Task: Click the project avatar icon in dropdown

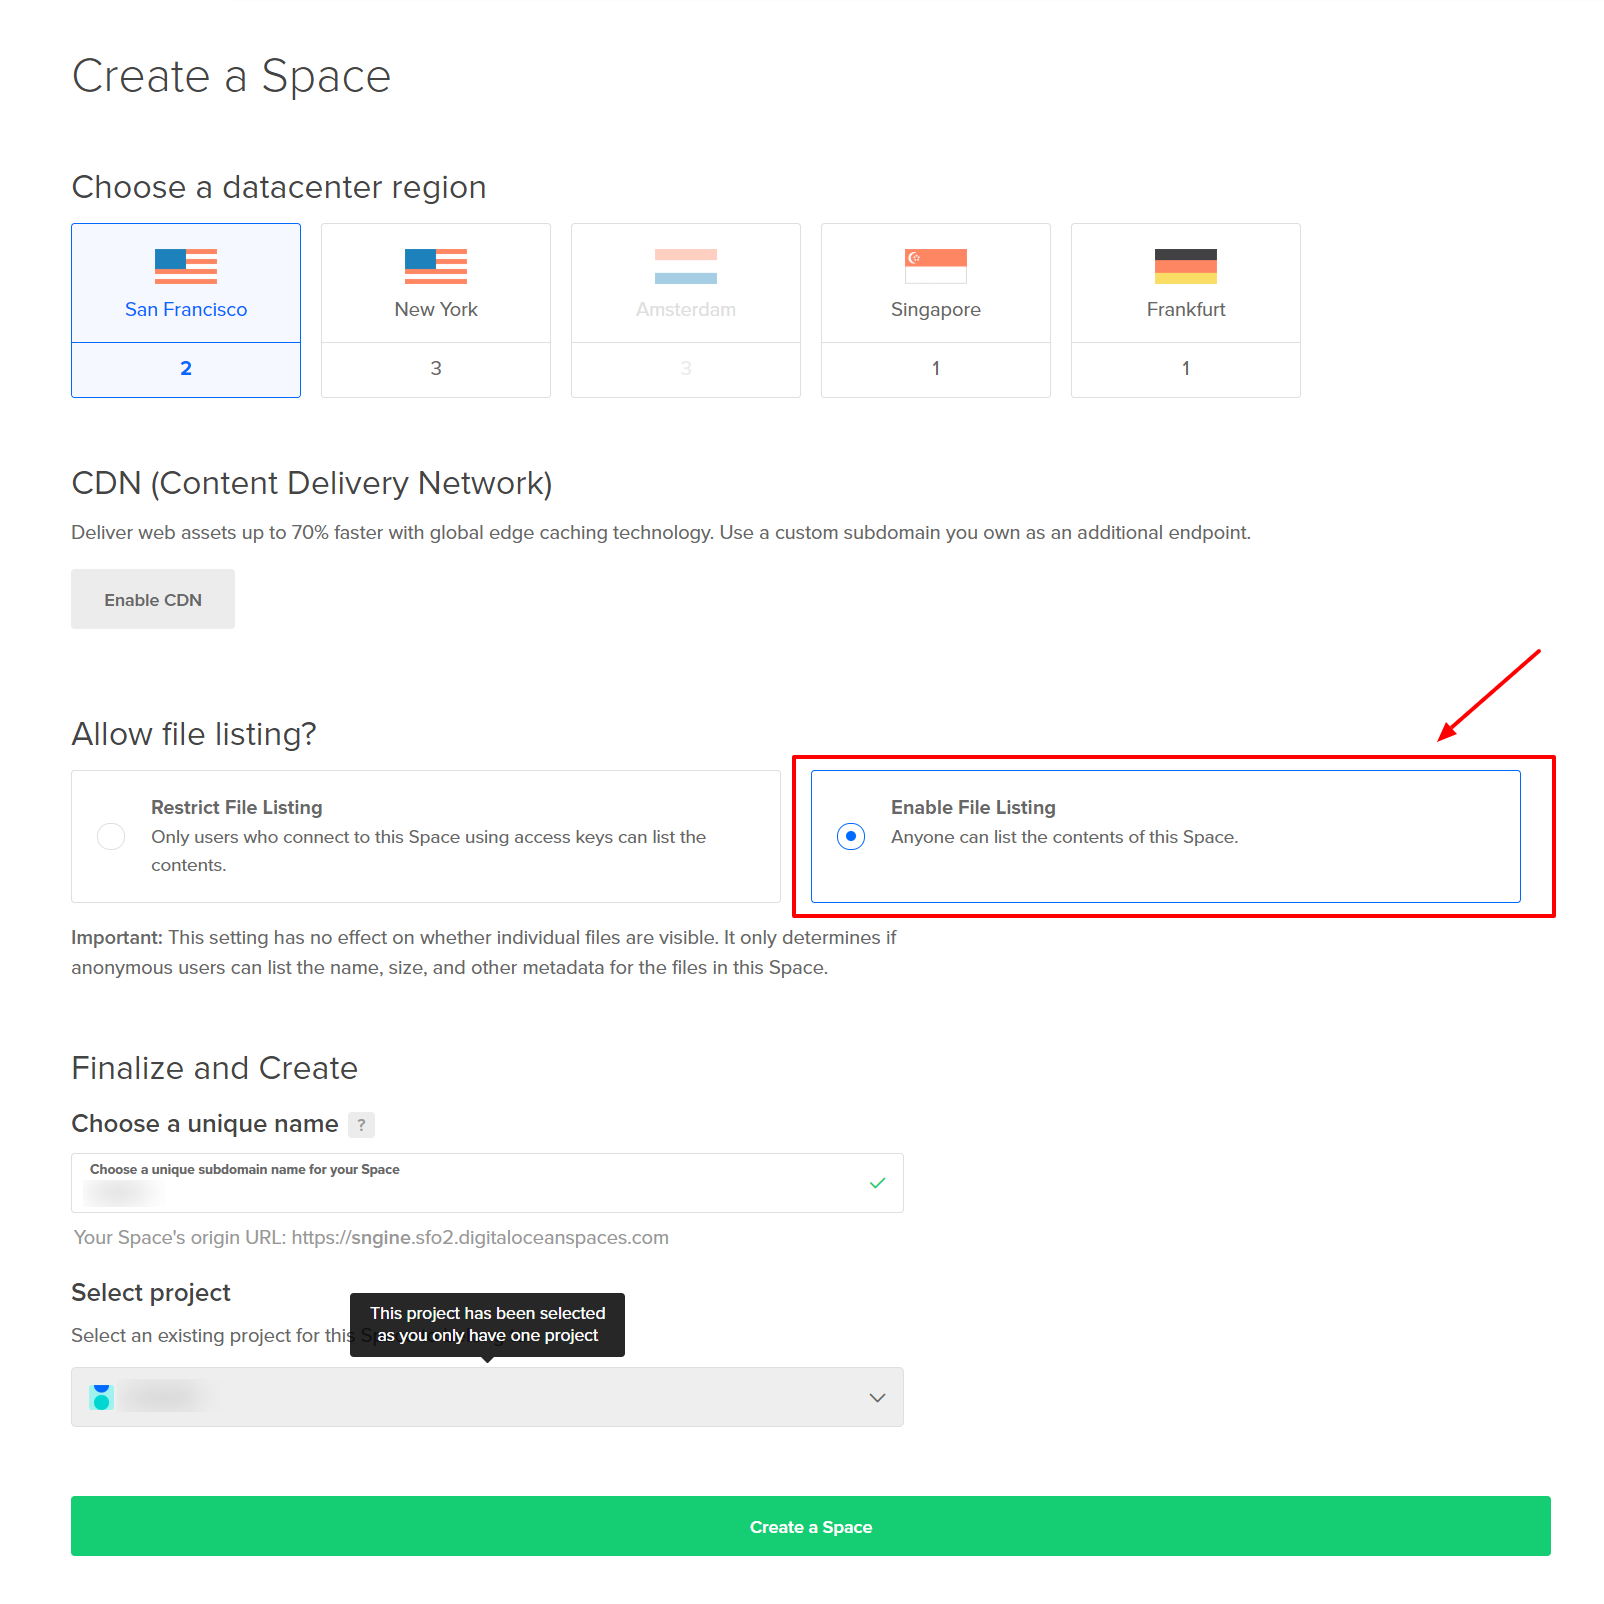Action: point(101,1397)
